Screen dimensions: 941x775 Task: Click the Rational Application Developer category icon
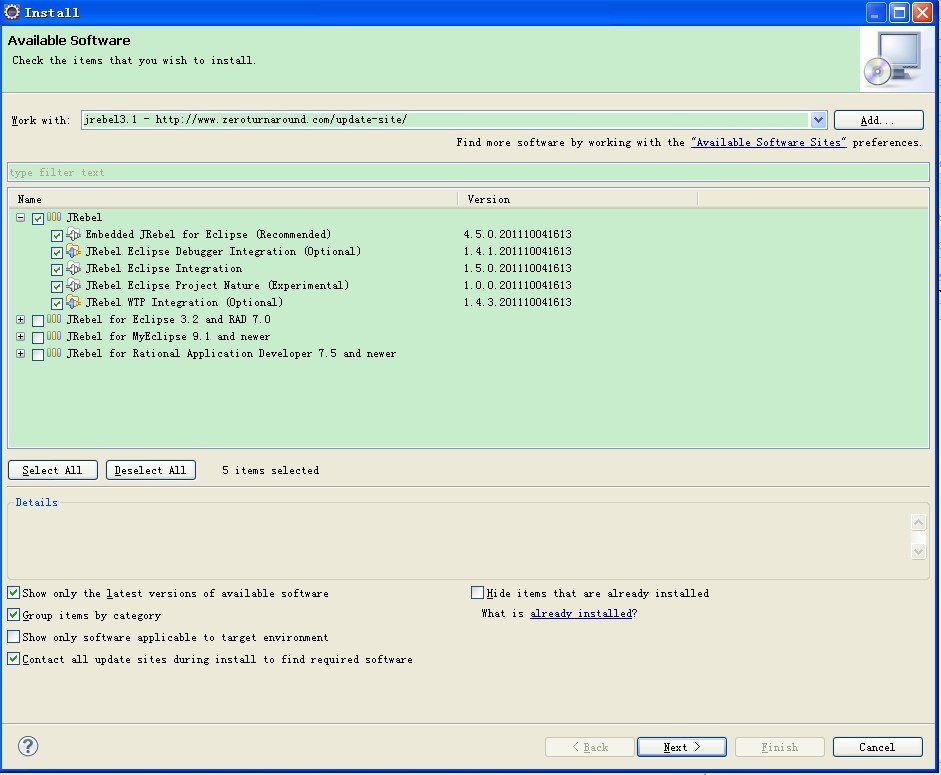54,353
